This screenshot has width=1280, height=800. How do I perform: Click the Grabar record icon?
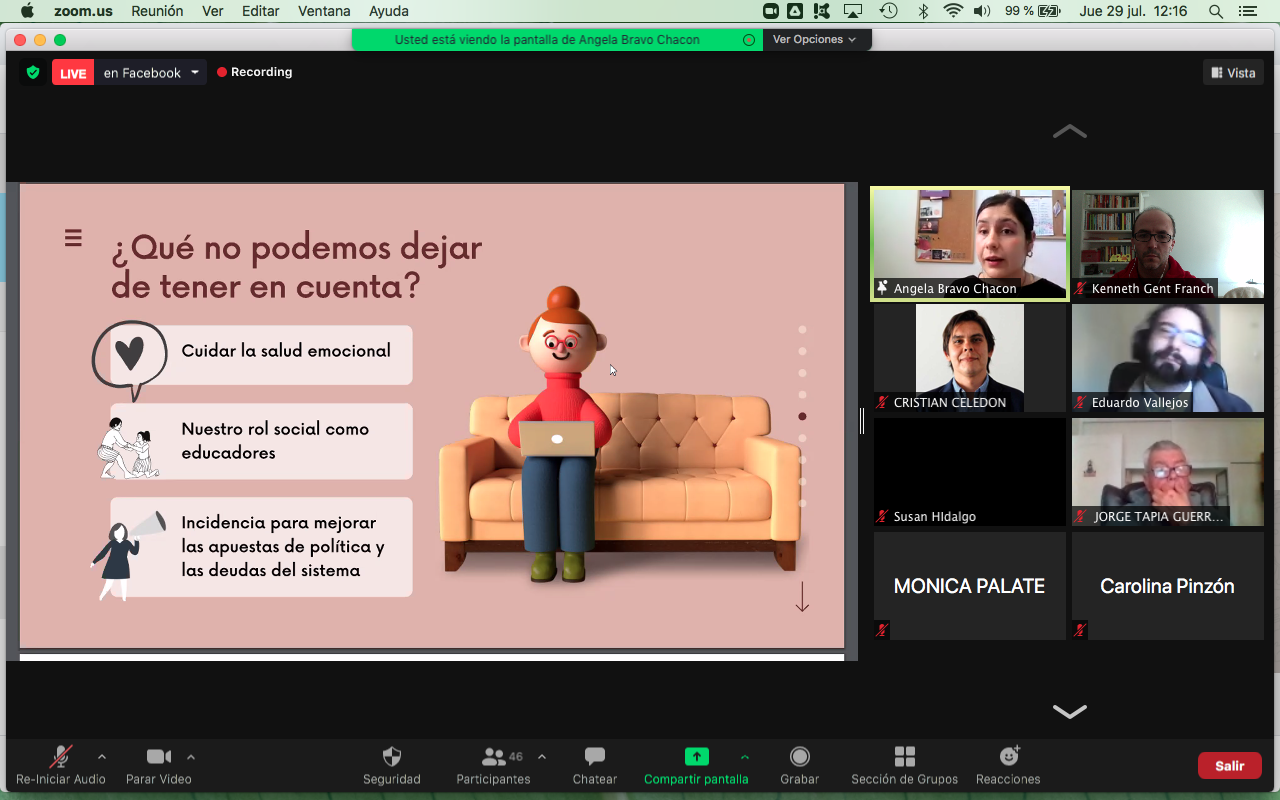point(799,757)
